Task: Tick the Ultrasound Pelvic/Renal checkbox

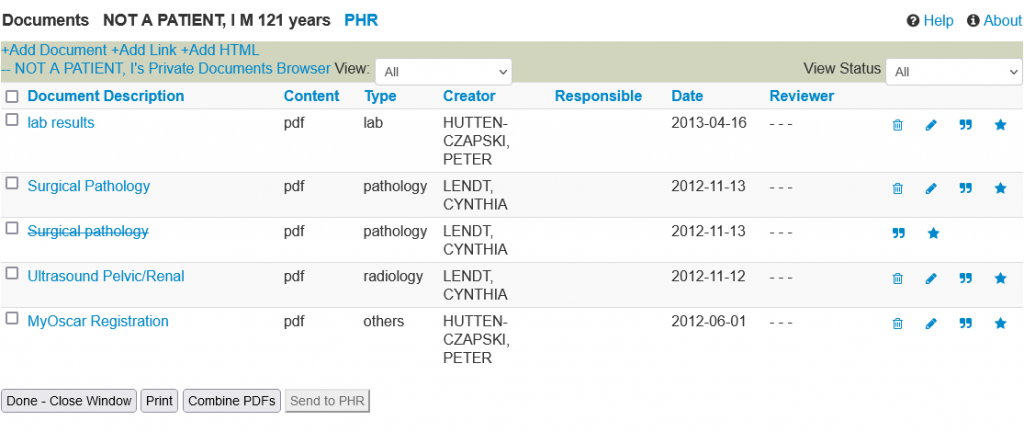Action: (12, 273)
